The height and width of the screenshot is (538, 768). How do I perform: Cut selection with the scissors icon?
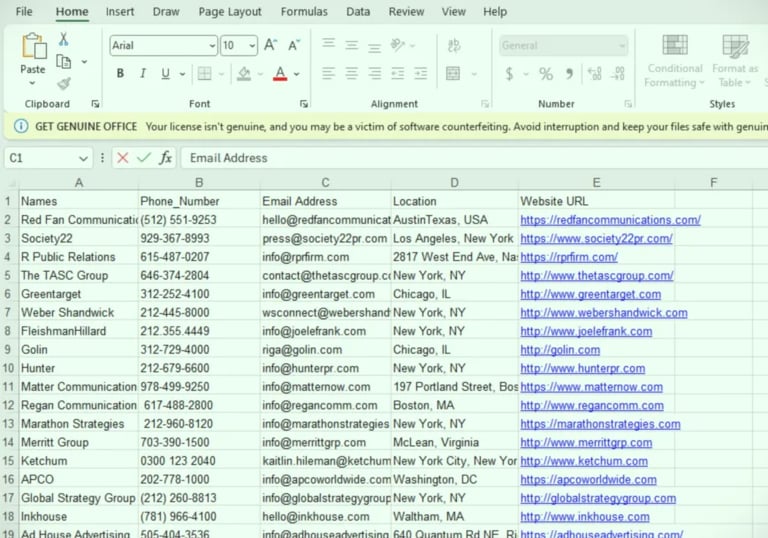[x=63, y=40]
